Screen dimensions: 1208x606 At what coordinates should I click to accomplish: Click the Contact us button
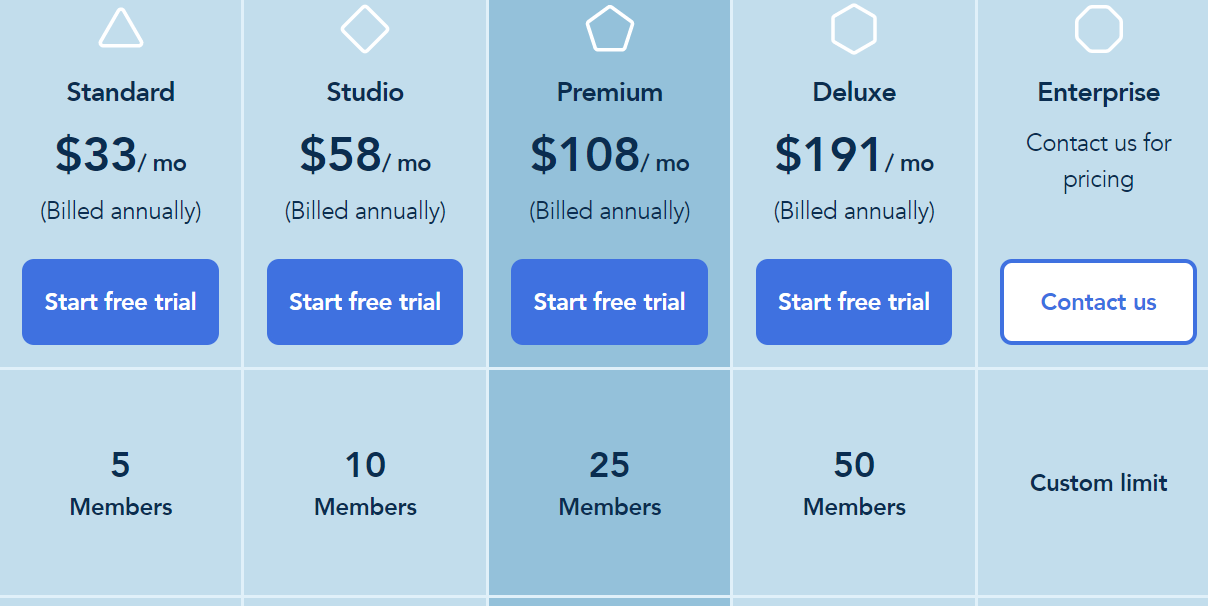(x=1098, y=302)
